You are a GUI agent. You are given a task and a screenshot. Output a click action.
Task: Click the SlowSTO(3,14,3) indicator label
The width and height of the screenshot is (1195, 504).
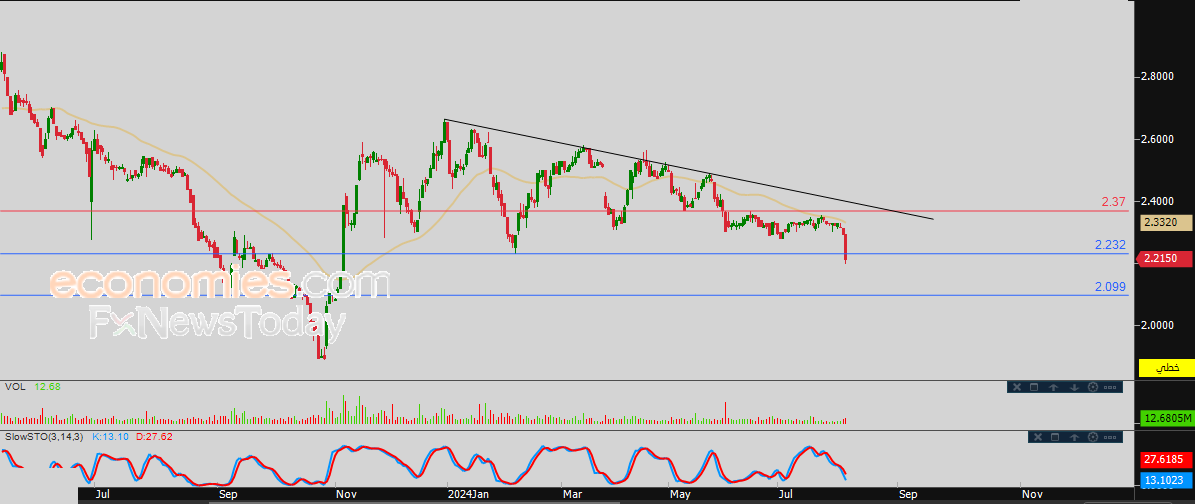[45, 437]
